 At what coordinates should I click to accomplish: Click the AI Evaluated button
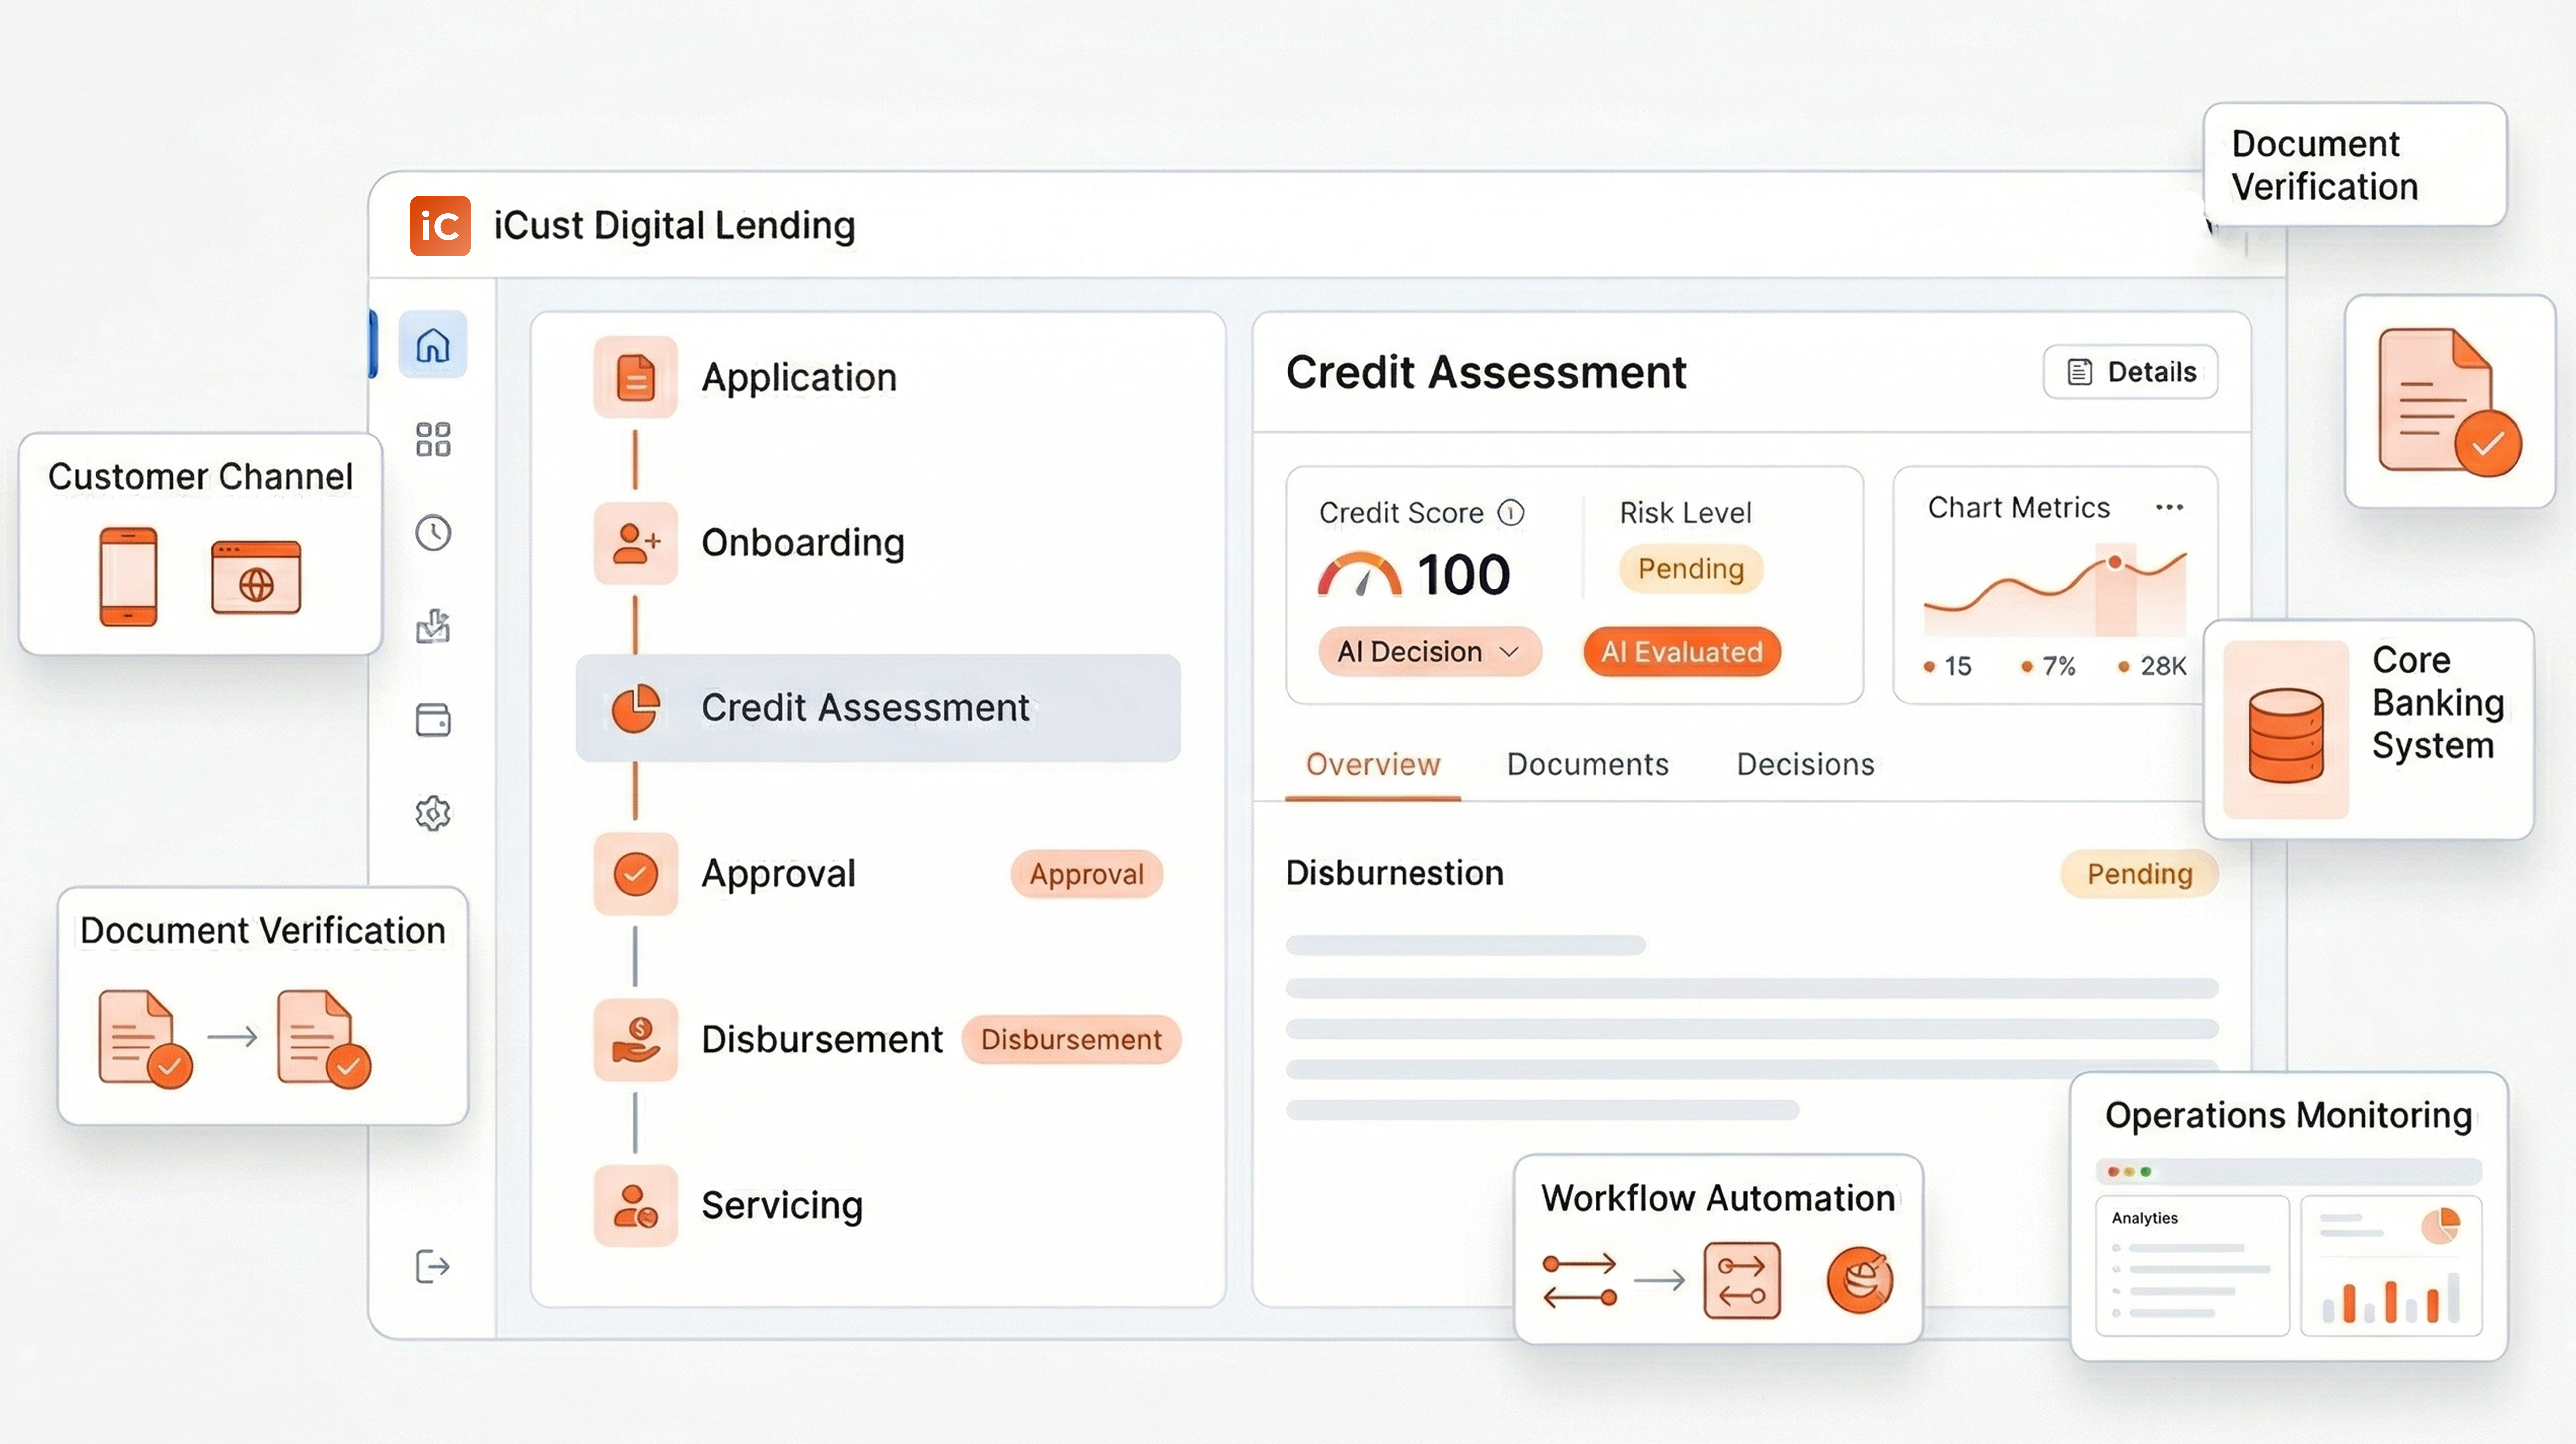(x=1682, y=652)
